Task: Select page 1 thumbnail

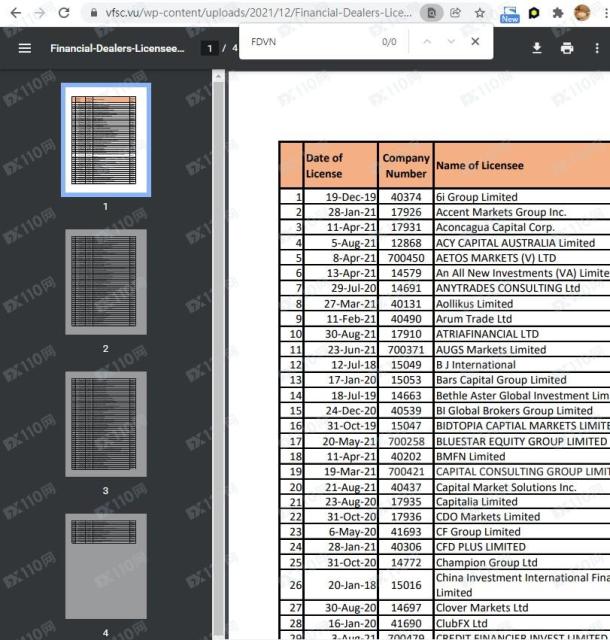Action: click(x=106, y=140)
